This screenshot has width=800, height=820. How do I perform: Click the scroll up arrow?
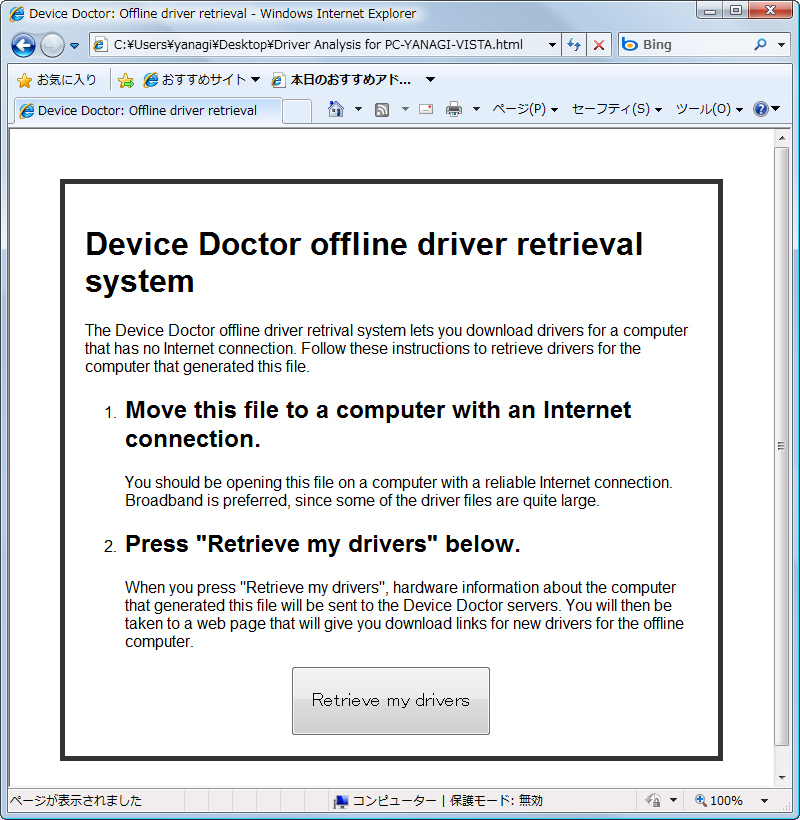pos(782,138)
